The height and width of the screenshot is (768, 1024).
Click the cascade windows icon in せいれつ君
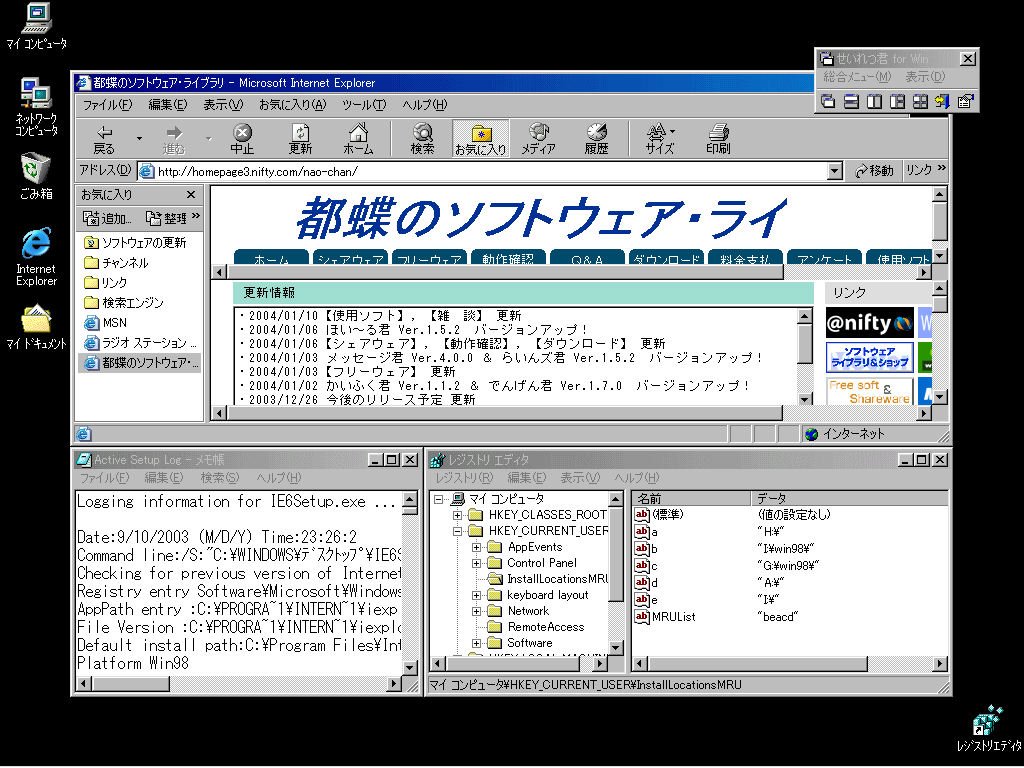point(828,101)
